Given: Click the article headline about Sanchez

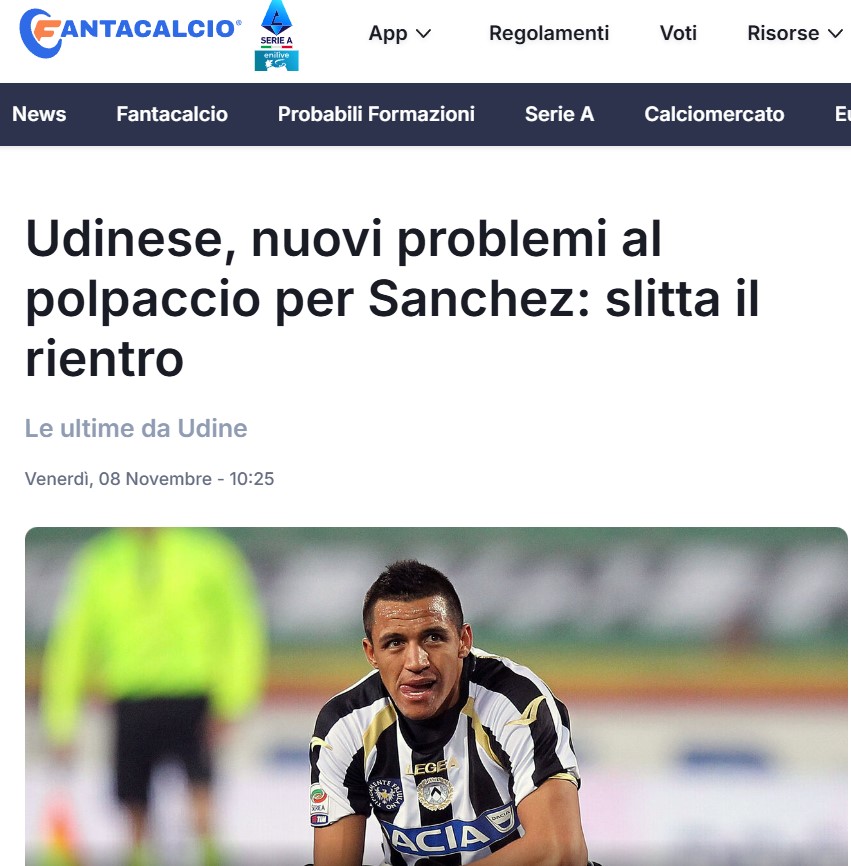Looking at the screenshot, I should (392, 299).
